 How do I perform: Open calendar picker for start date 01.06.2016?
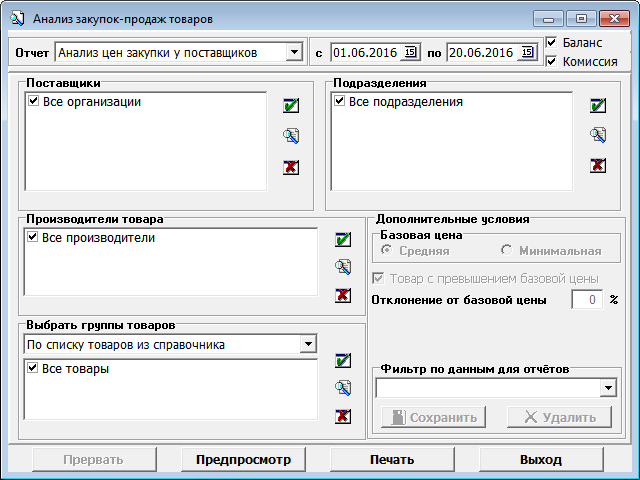409,52
